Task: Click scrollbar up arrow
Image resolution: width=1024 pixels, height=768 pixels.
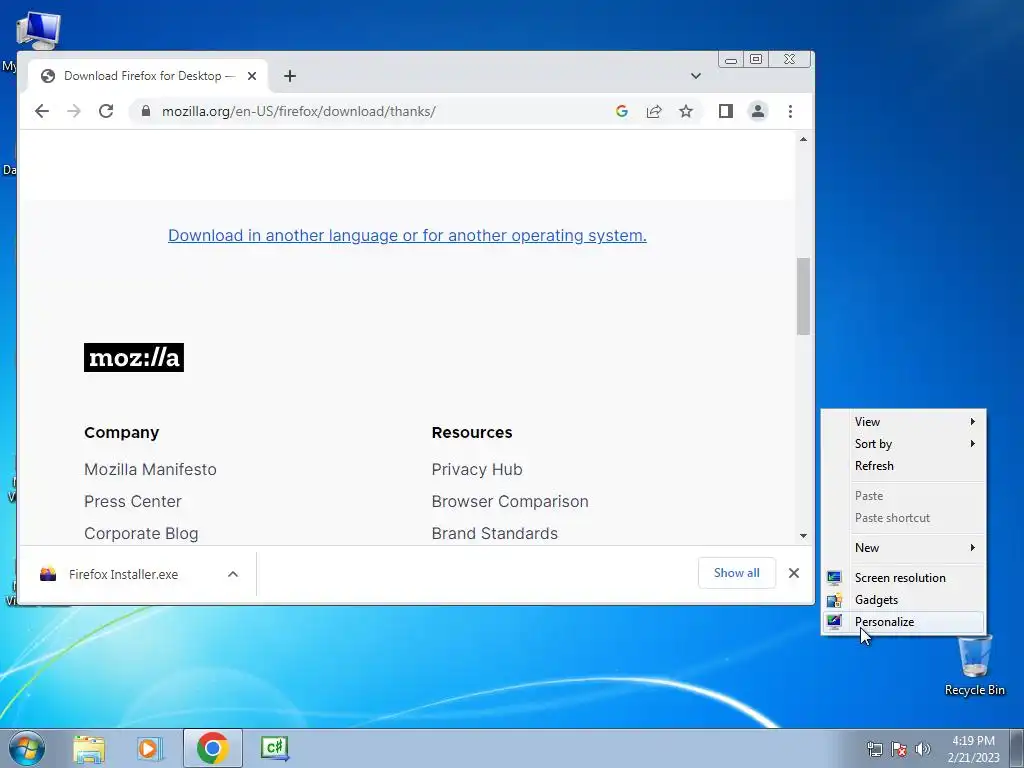Action: click(x=803, y=139)
